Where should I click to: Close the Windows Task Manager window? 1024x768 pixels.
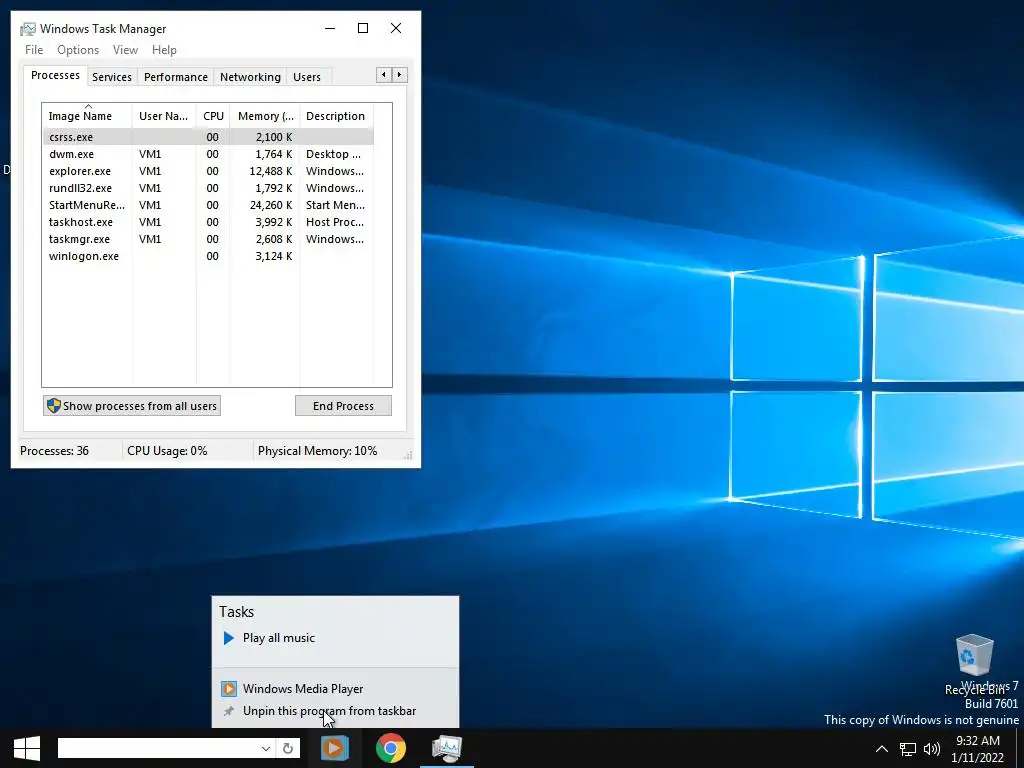[x=396, y=28]
